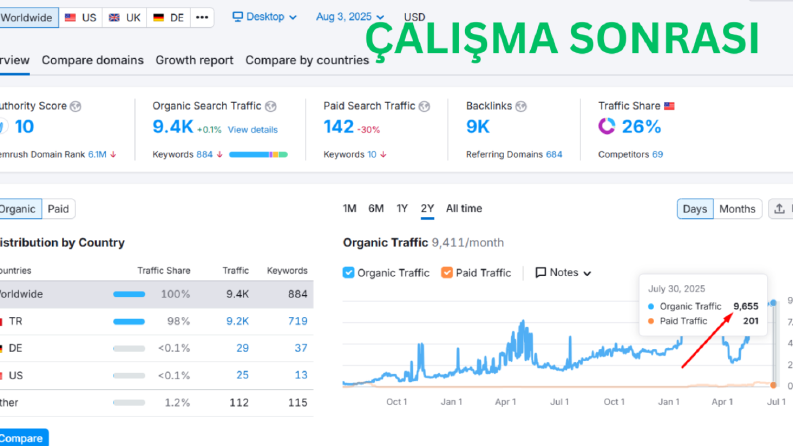Toggle the Paid Traffic checkbox

[x=447, y=273]
